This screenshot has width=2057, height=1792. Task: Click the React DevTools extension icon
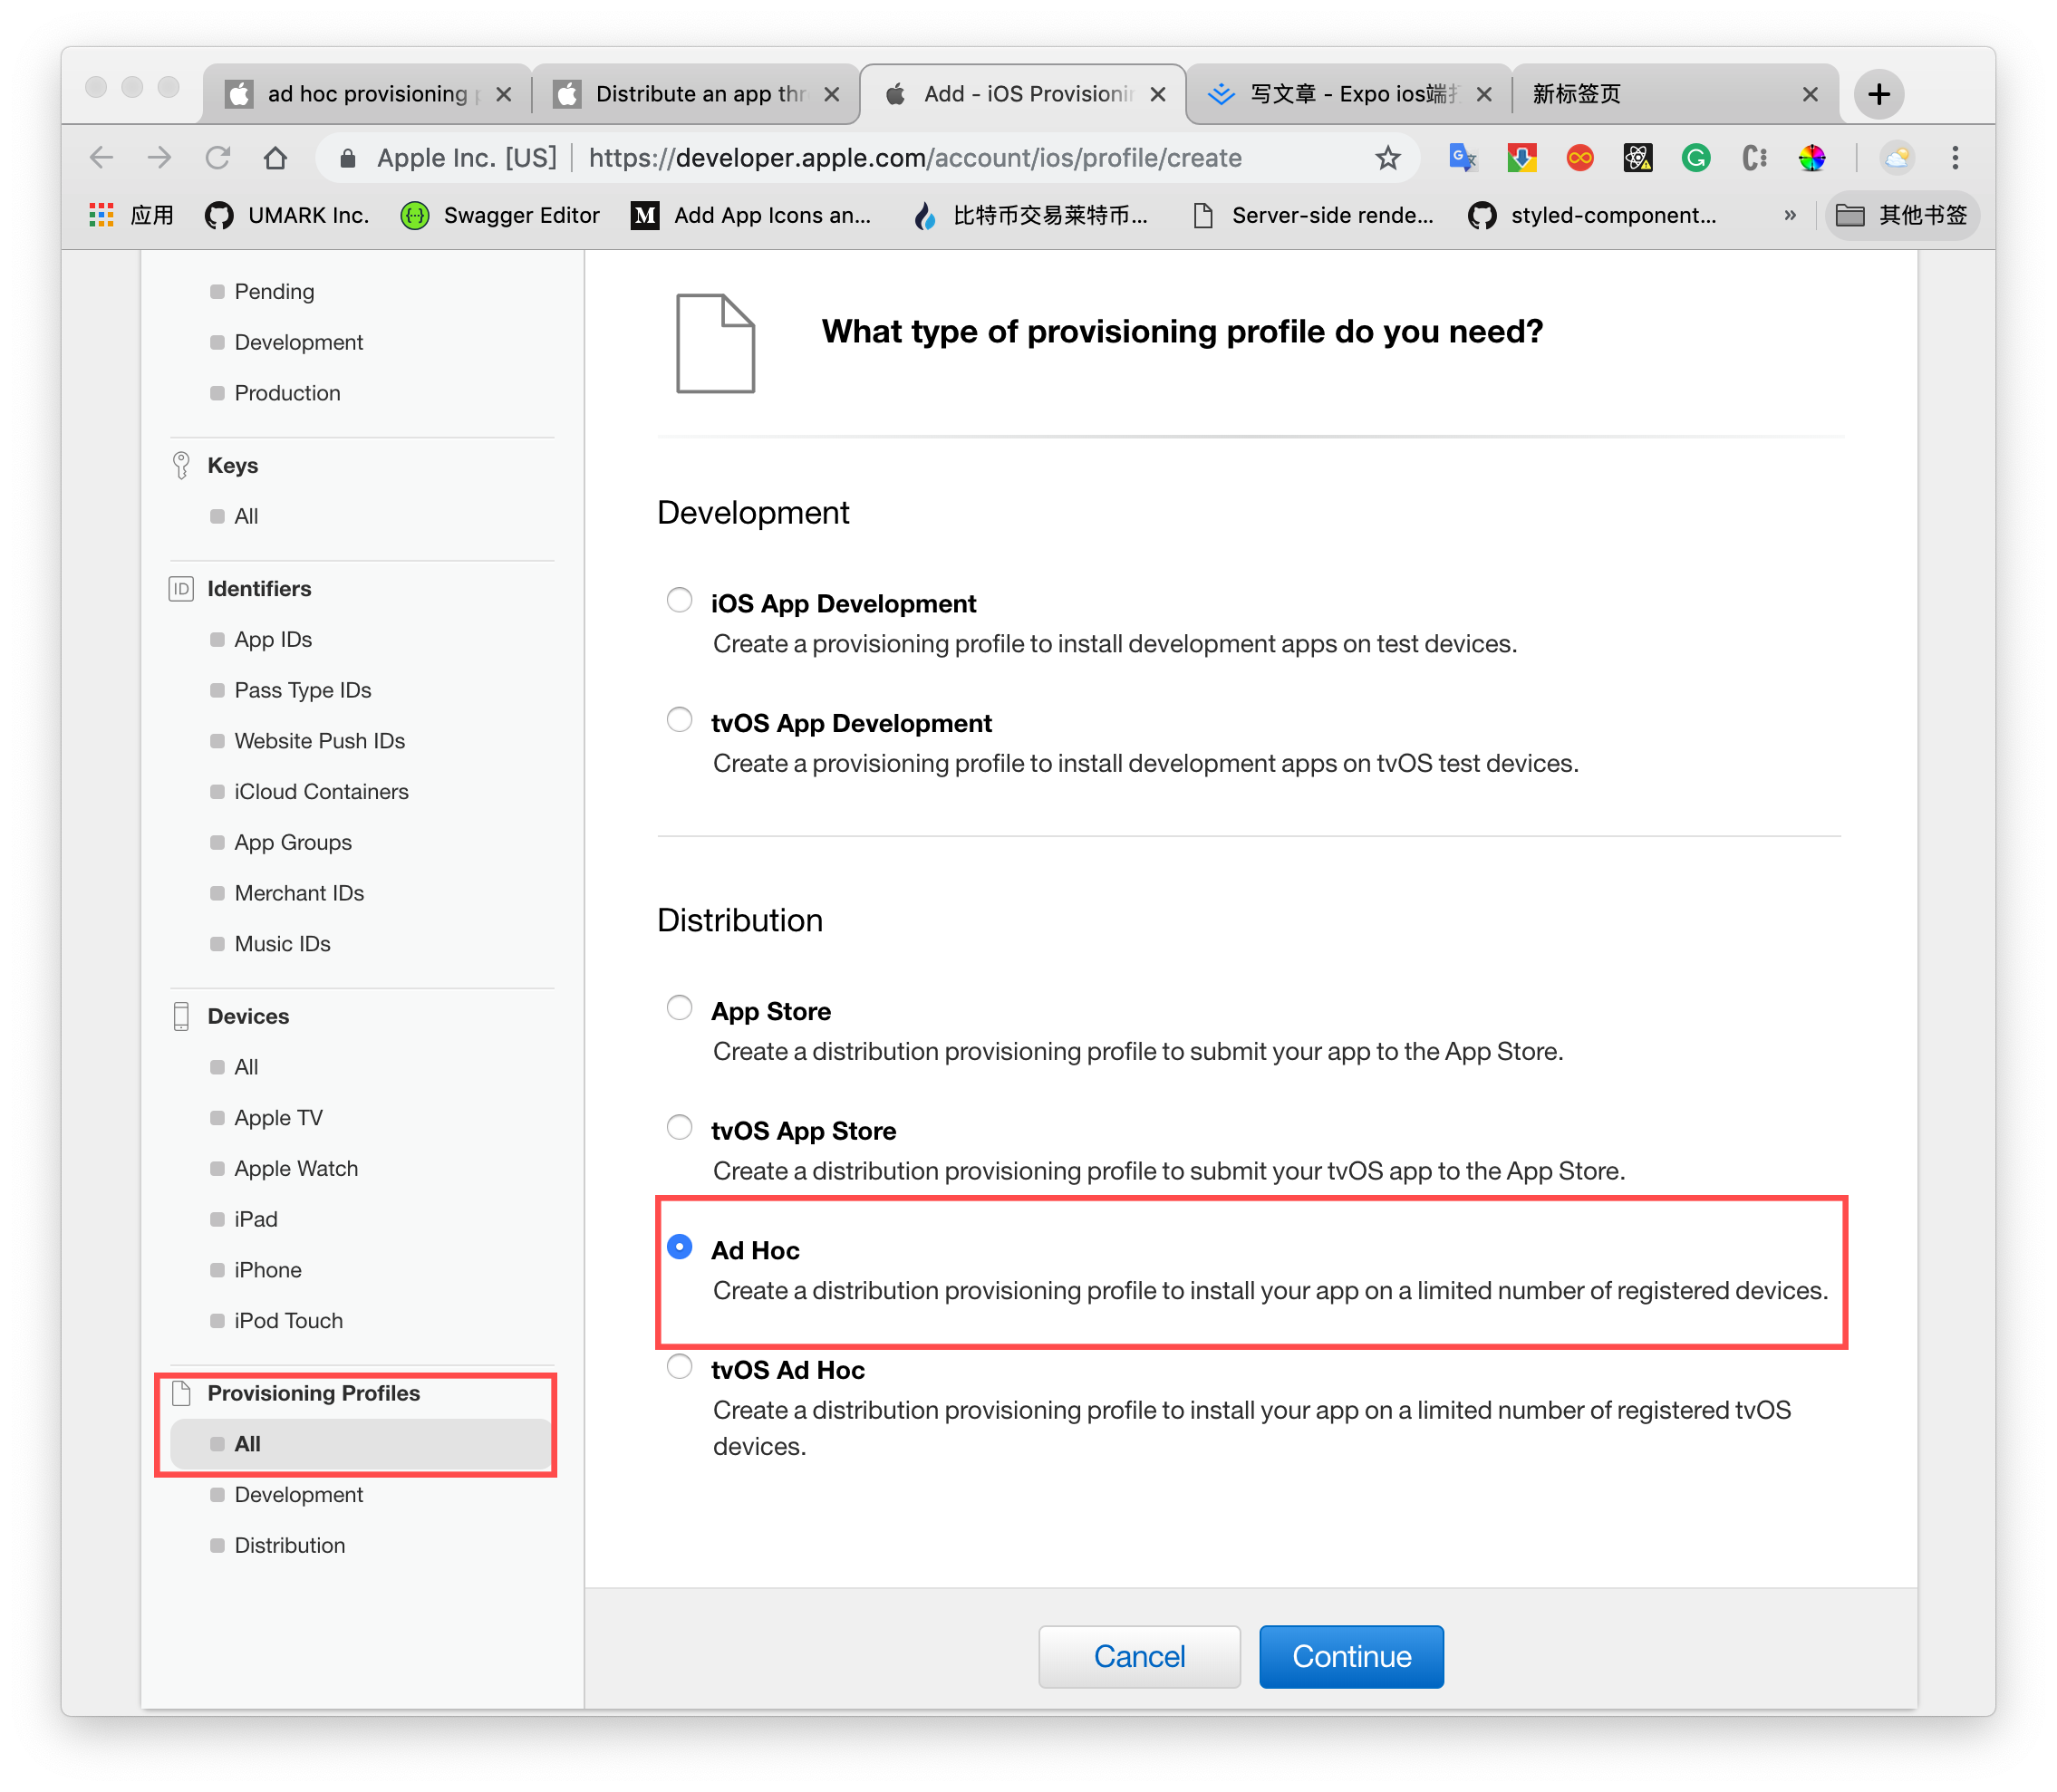pyautogui.click(x=1637, y=158)
